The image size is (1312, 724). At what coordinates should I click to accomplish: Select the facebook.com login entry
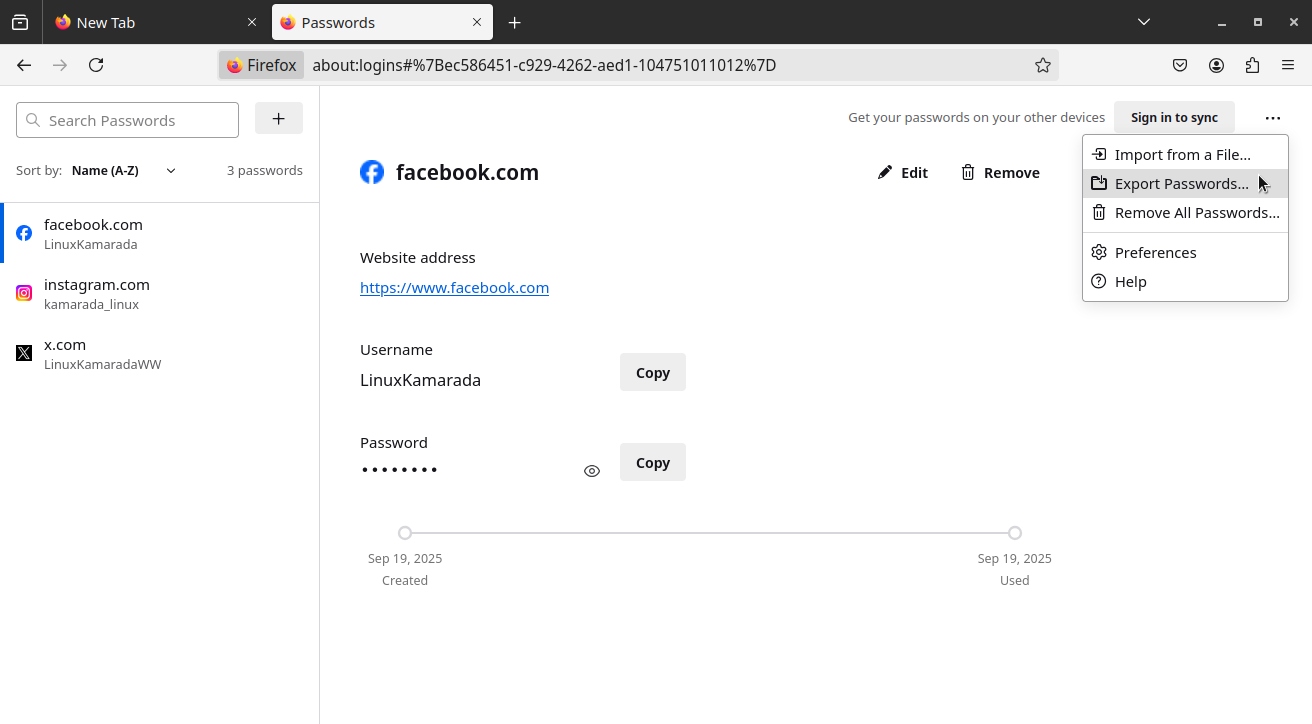(x=160, y=233)
